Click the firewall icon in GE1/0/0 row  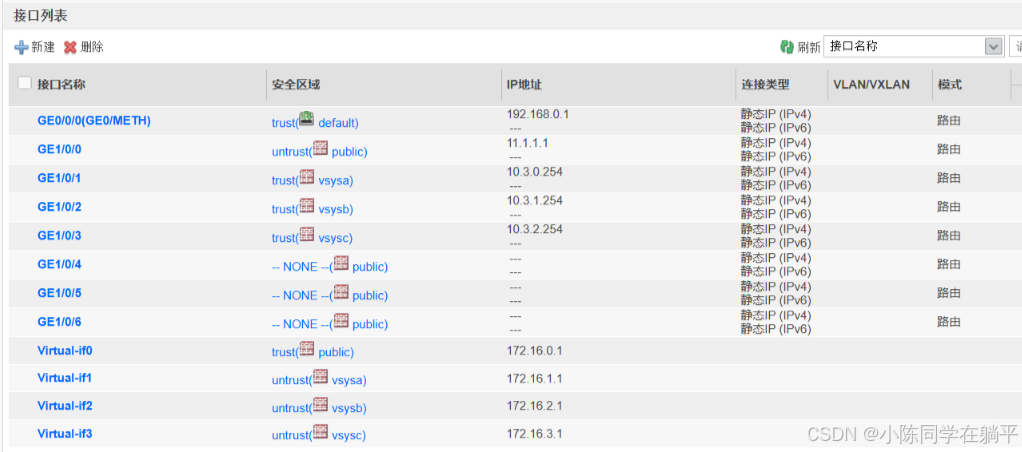[320, 149]
